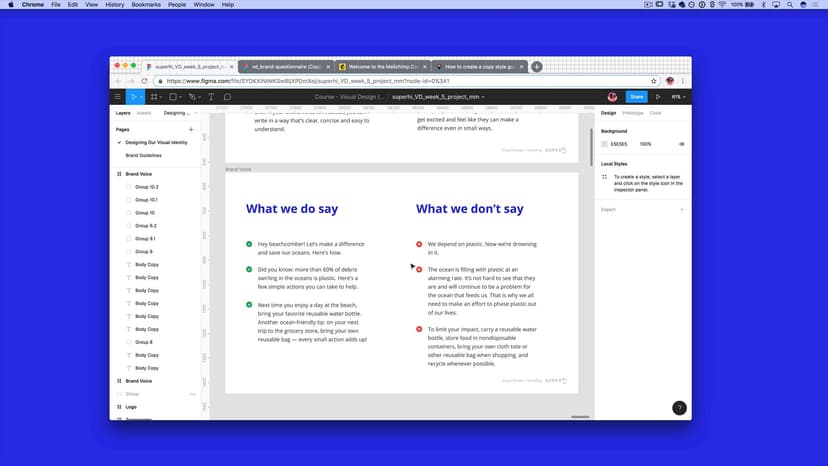This screenshot has width=828, height=466.
Task: Select the Rectangle shape tool
Action: pyautogui.click(x=173, y=97)
